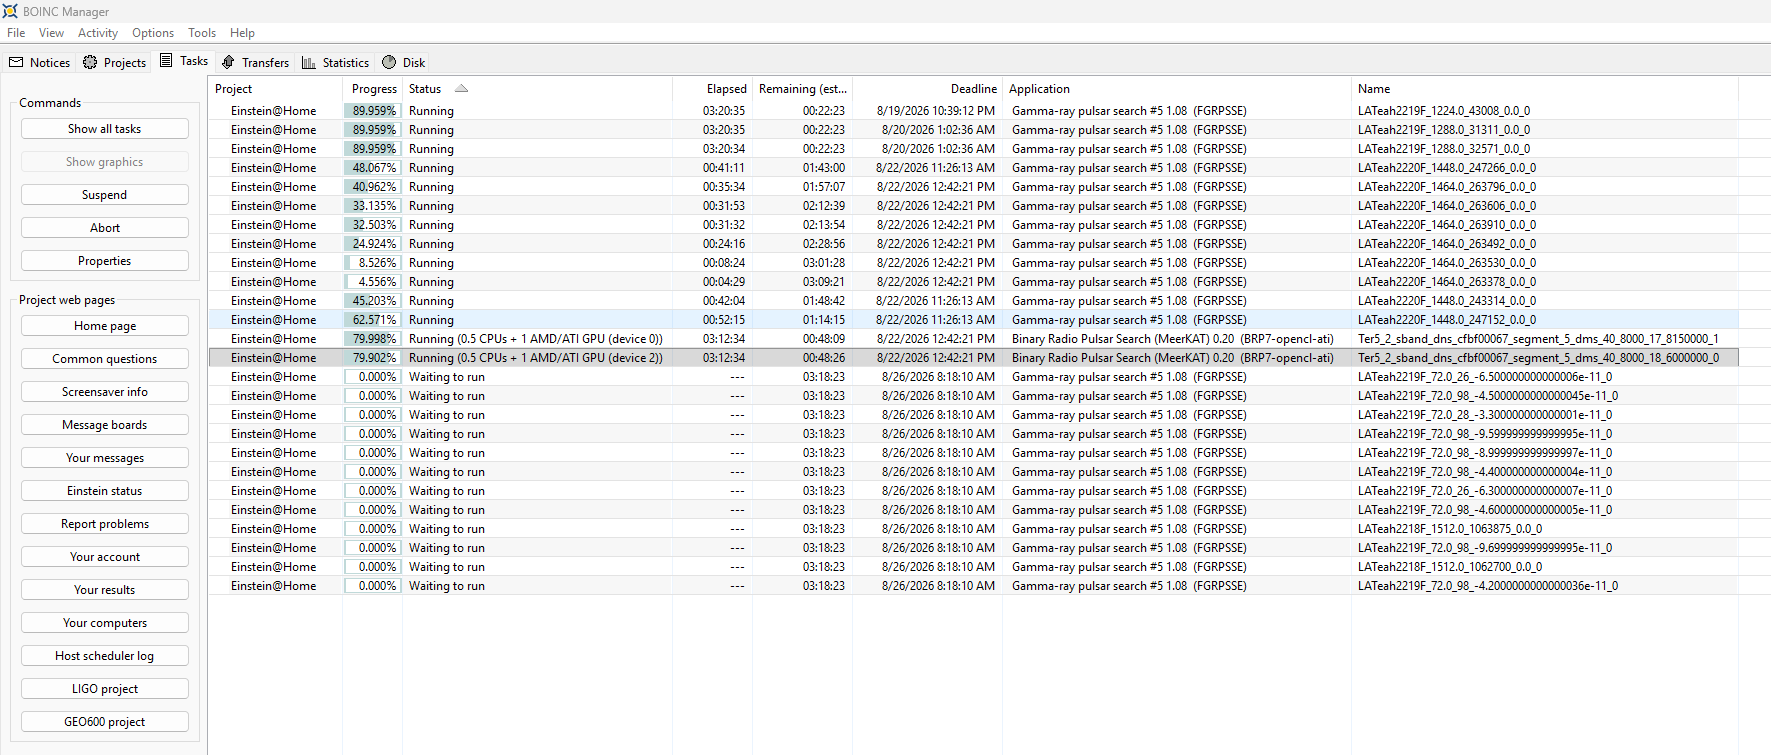Click the Disk tab pie icon
Image resolution: width=1771 pixels, height=755 pixels.
pyautogui.click(x=389, y=62)
